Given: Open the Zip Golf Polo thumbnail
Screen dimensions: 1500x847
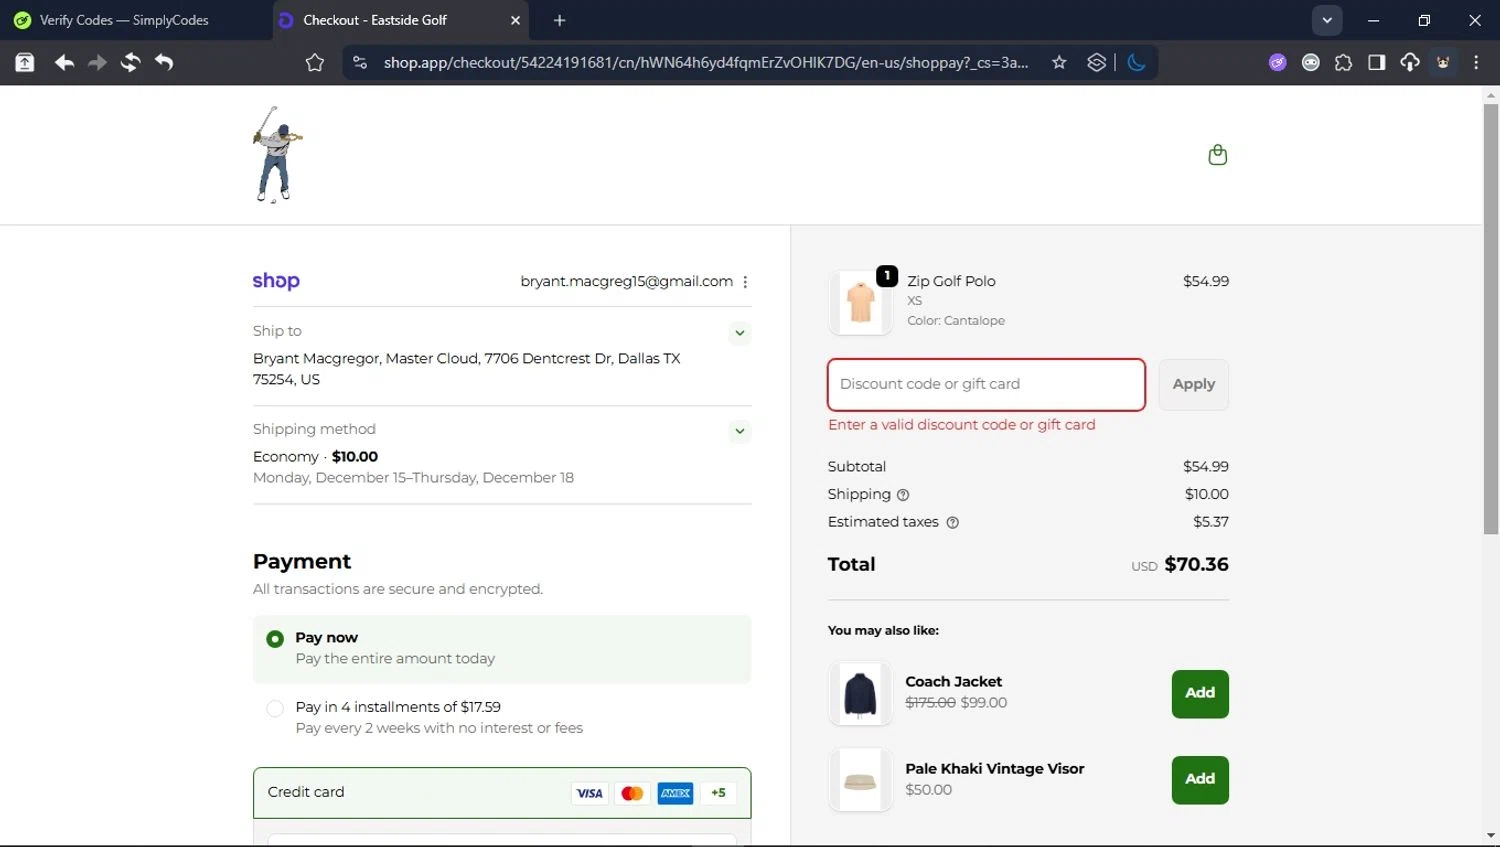Looking at the screenshot, I should (x=860, y=302).
